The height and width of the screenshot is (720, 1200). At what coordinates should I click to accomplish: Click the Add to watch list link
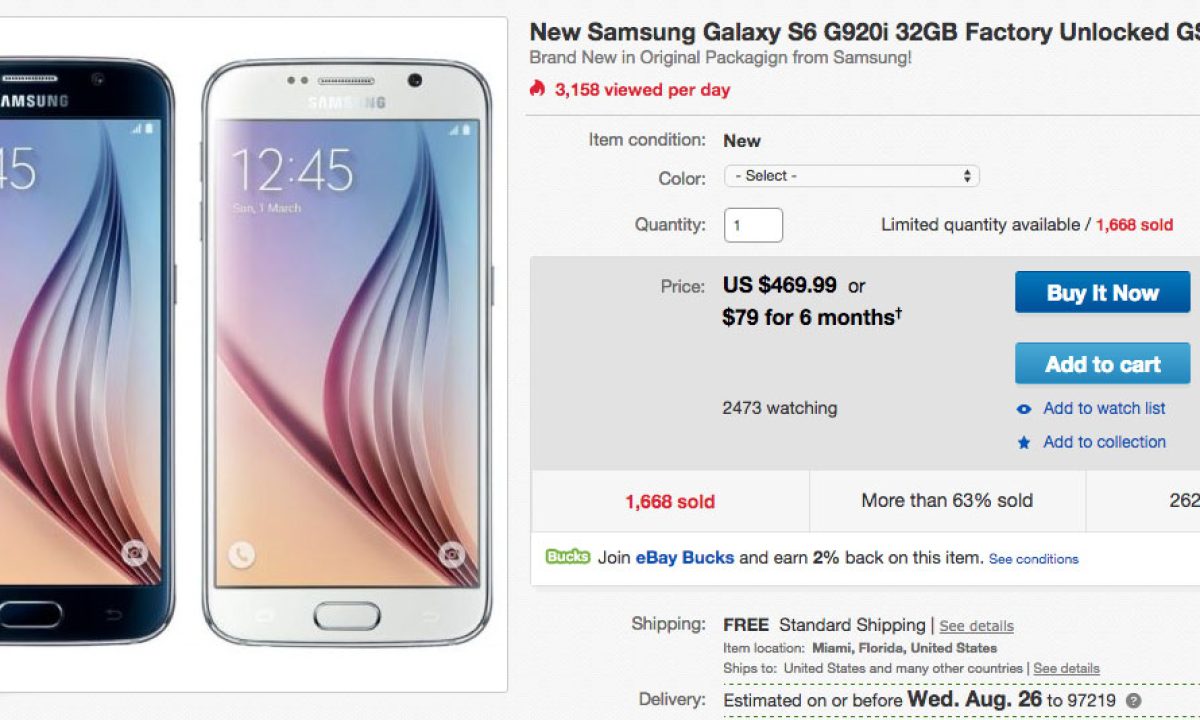(x=1104, y=408)
